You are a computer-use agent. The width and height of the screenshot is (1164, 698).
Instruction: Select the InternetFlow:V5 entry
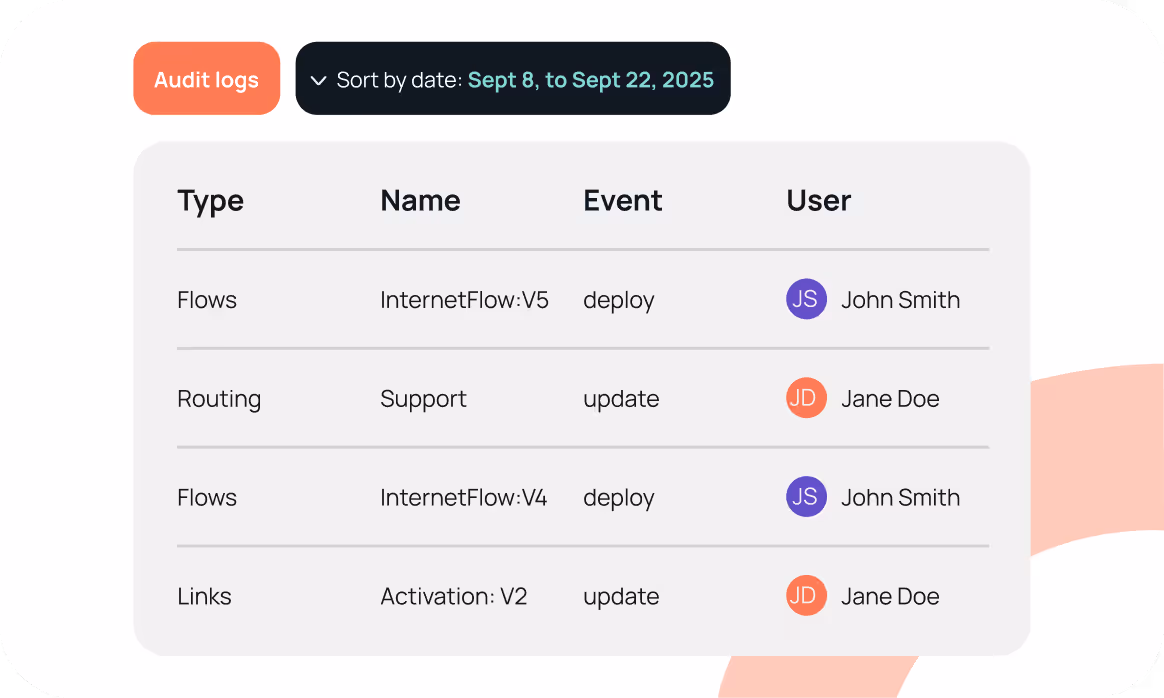point(464,299)
